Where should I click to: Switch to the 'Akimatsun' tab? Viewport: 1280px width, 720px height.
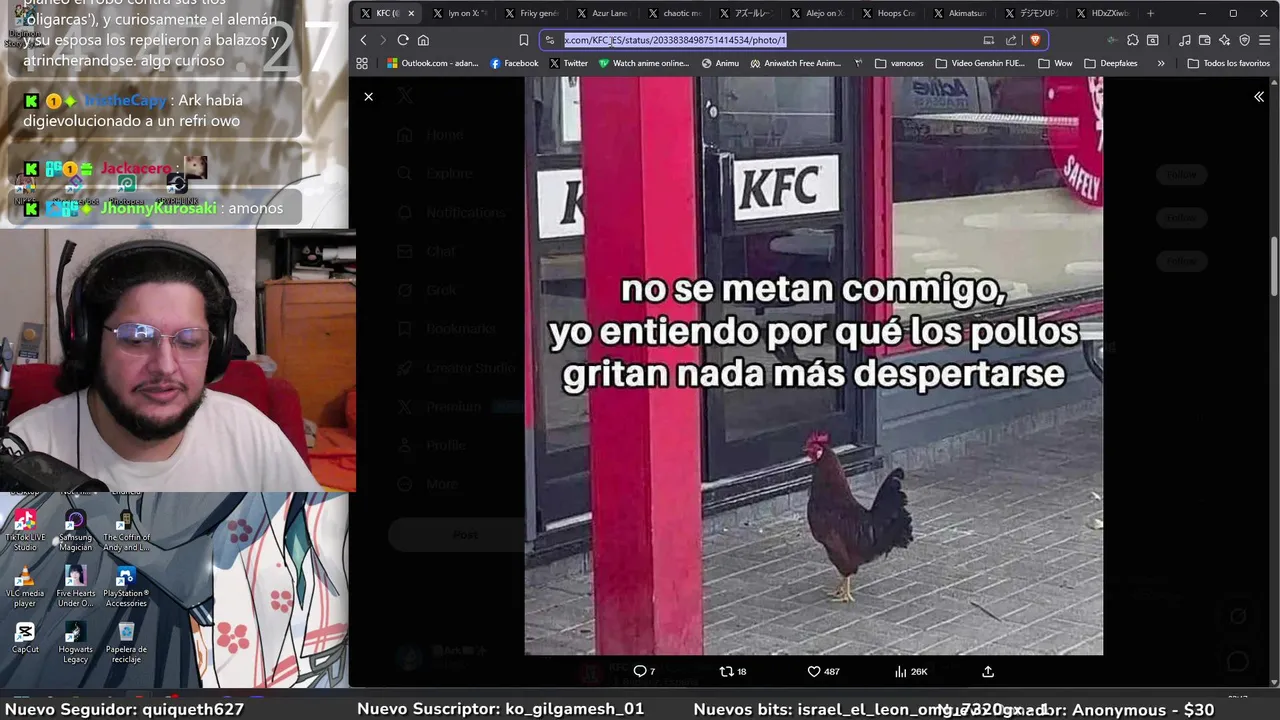tap(959, 13)
